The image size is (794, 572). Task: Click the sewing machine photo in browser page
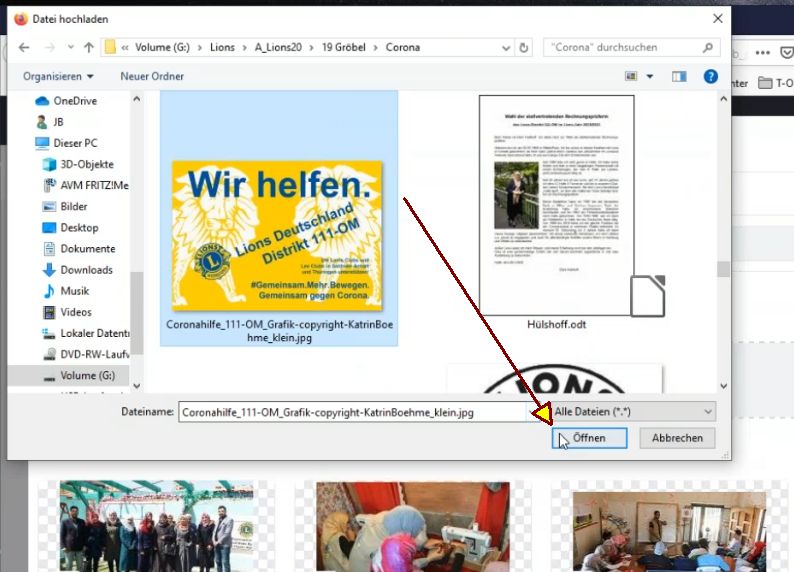click(x=413, y=527)
